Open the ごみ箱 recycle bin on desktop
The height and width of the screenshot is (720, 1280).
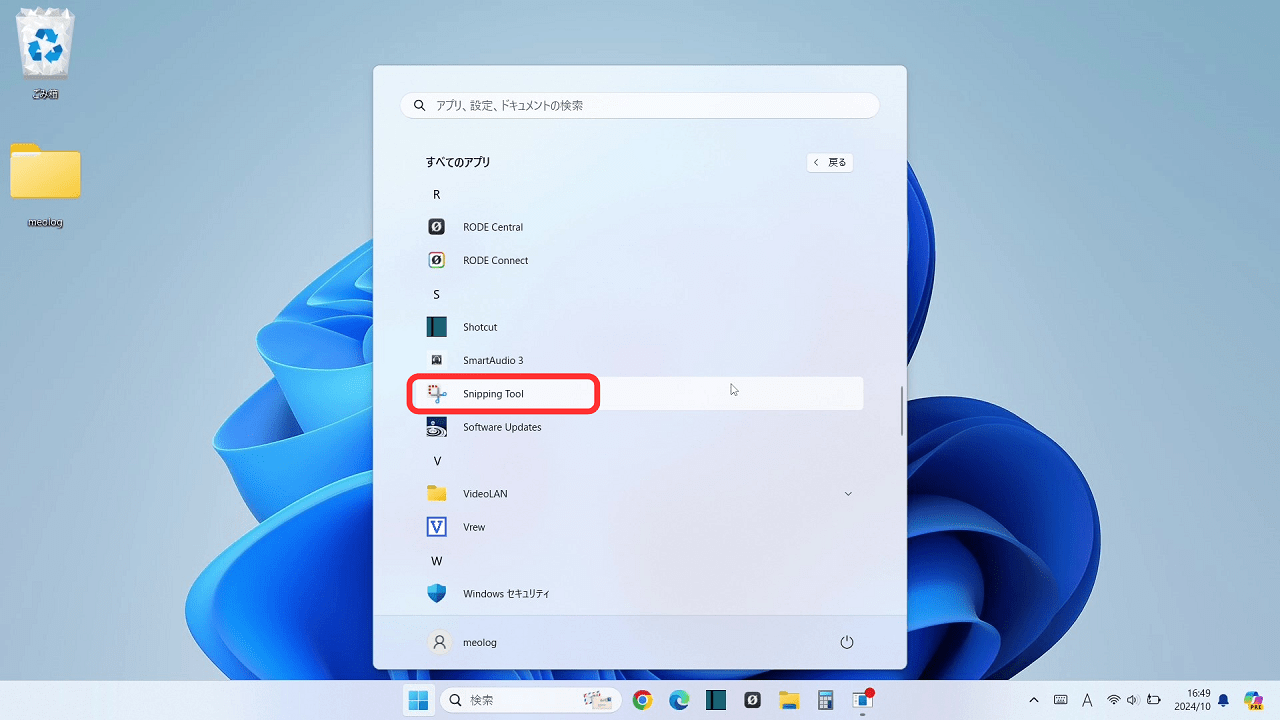[x=45, y=55]
